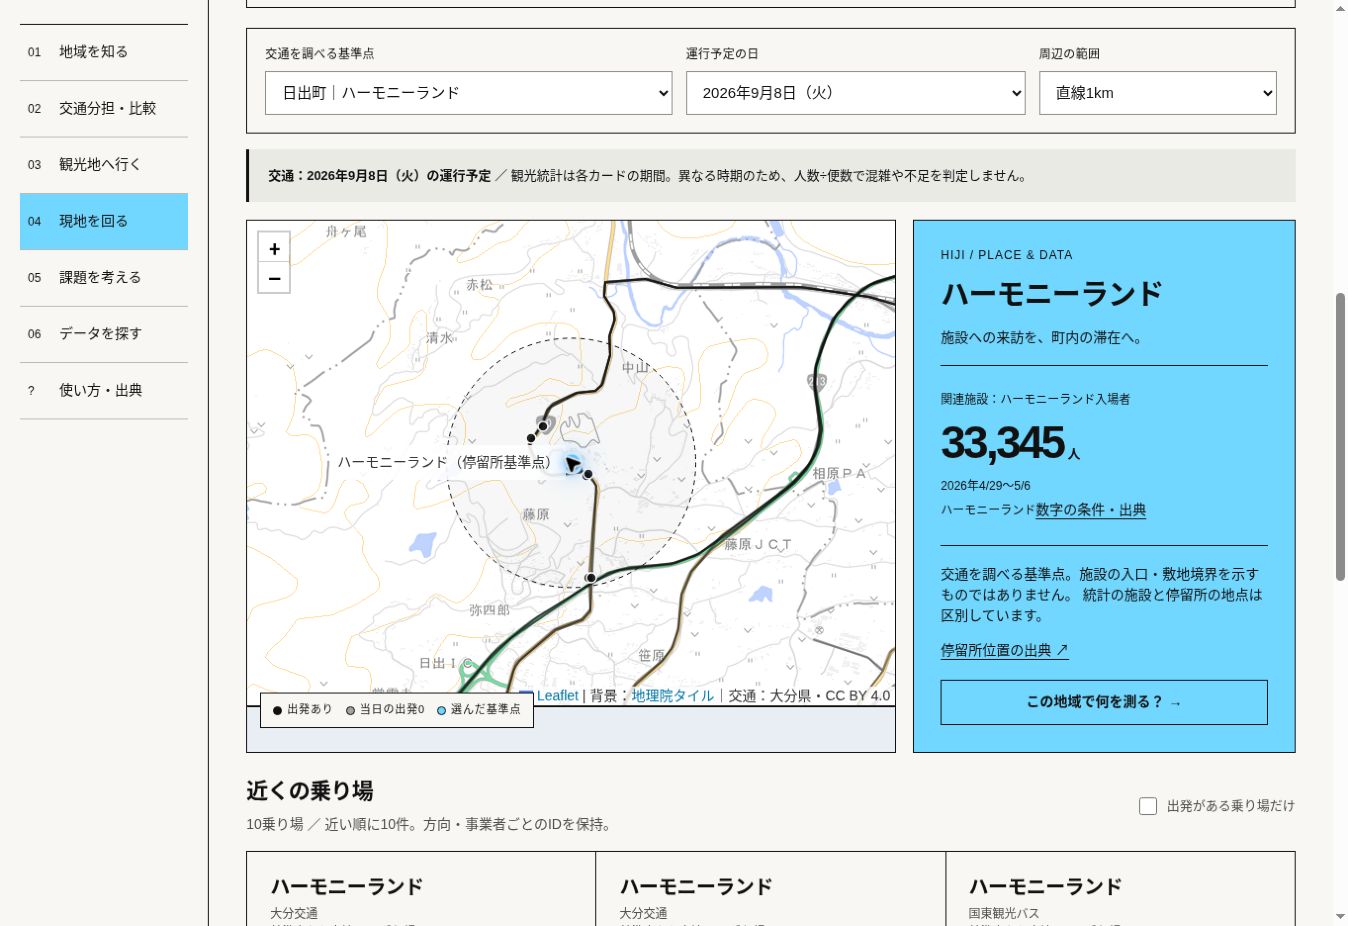Click the 33,345 visitor count figure
The height and width of the screenshot is (926, 1348).
pos(1003,443)
